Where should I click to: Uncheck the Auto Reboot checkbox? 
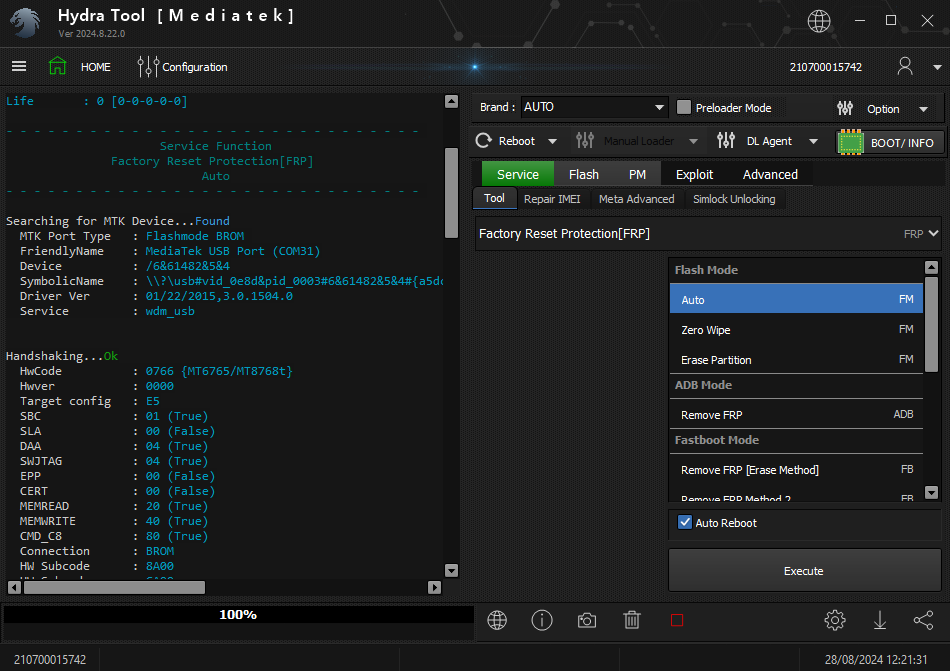[685, 522]
